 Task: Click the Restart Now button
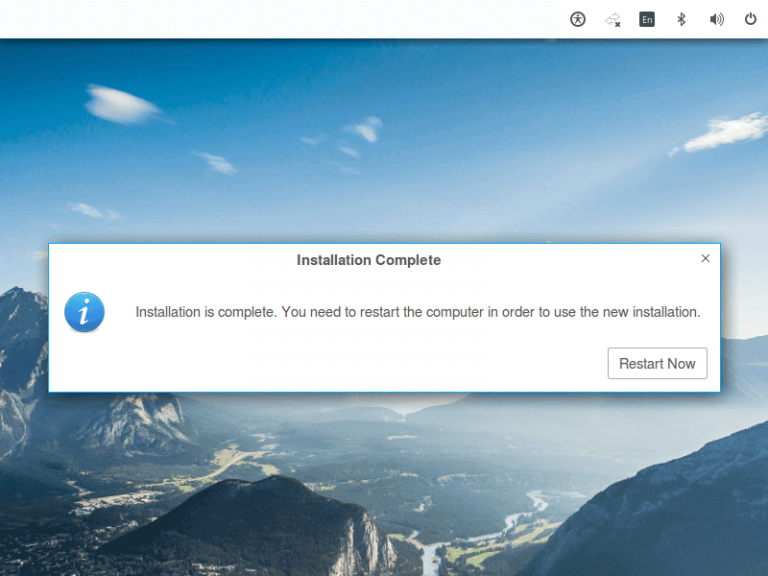657,363
